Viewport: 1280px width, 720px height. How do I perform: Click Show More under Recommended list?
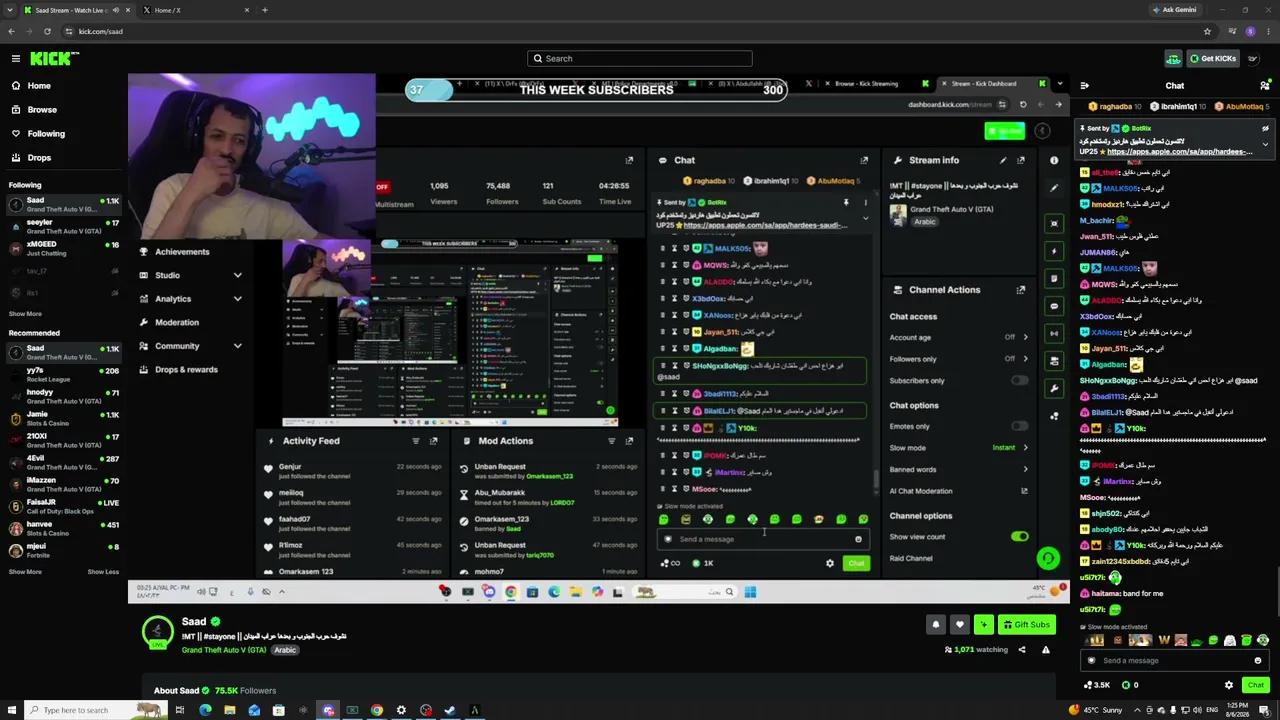pyautogui.click(x=25, y=572)
